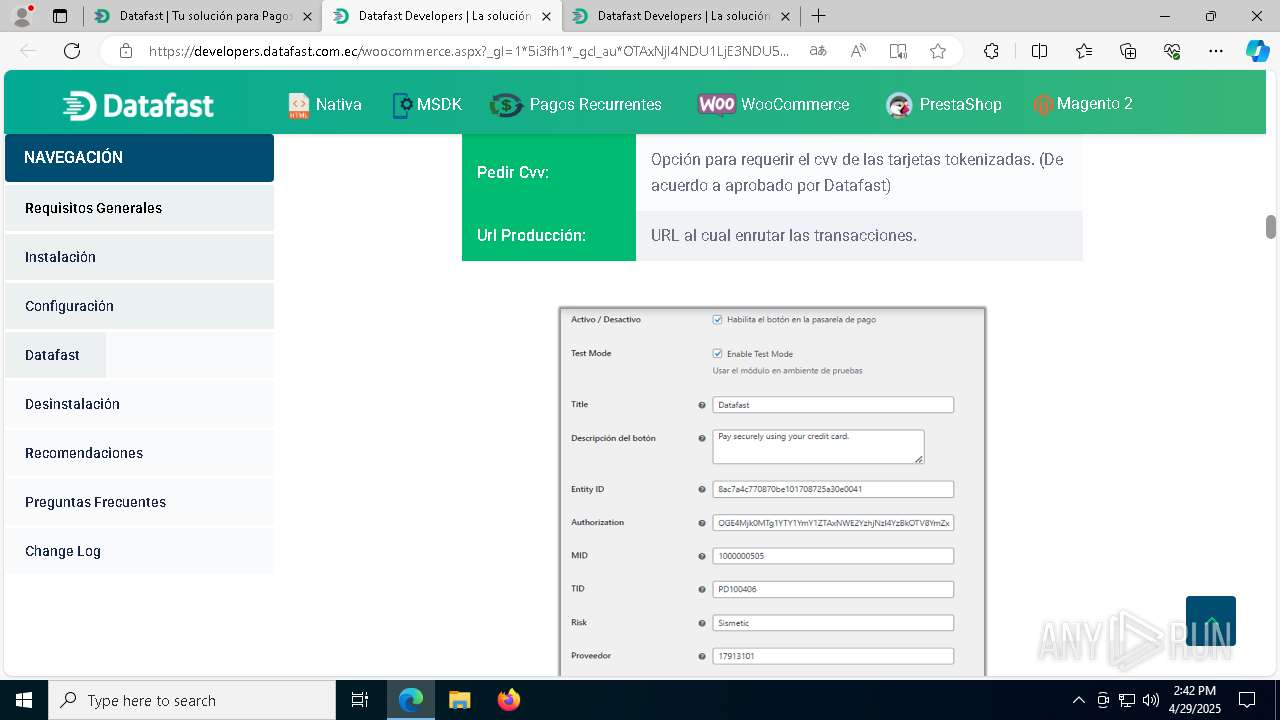Viewport: 1280px width, 720px height.
Task: Select Instalación in navigation
Action: coord(139,257)
